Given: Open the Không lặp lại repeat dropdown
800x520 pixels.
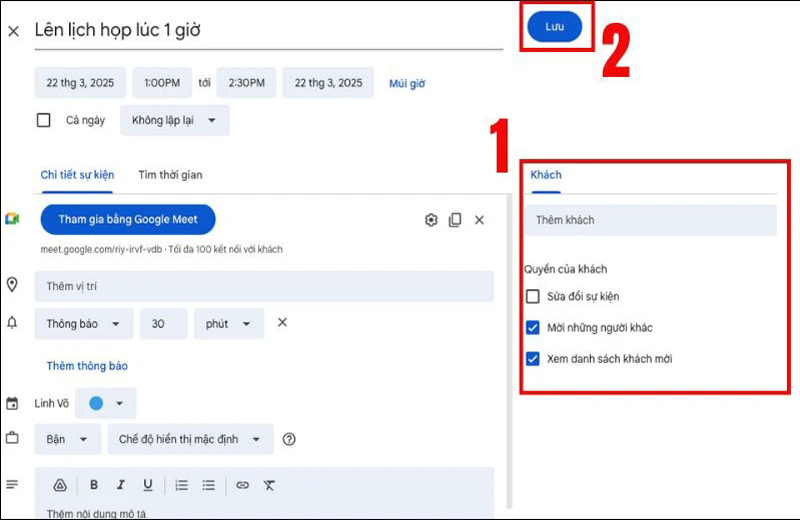Looking at the screenshot, I should 174,120.
